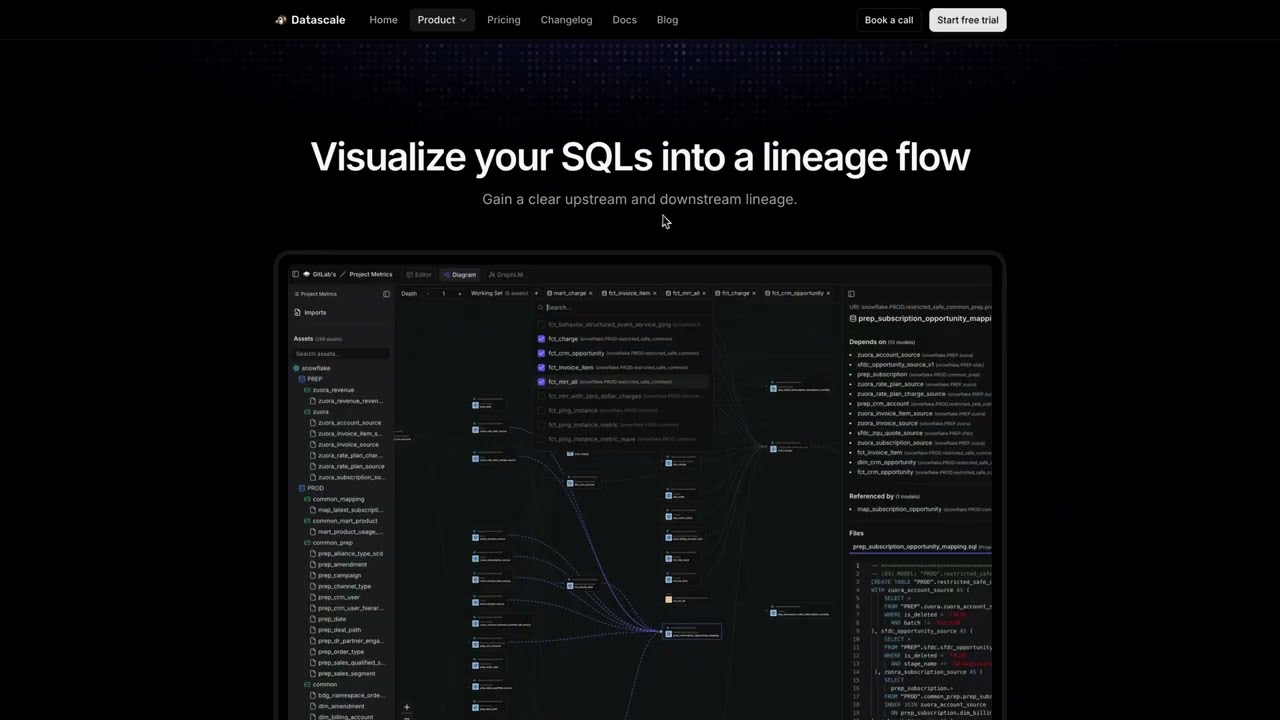Click the Book a call button
Screen dimensions: 1280x720
point(889,20)
